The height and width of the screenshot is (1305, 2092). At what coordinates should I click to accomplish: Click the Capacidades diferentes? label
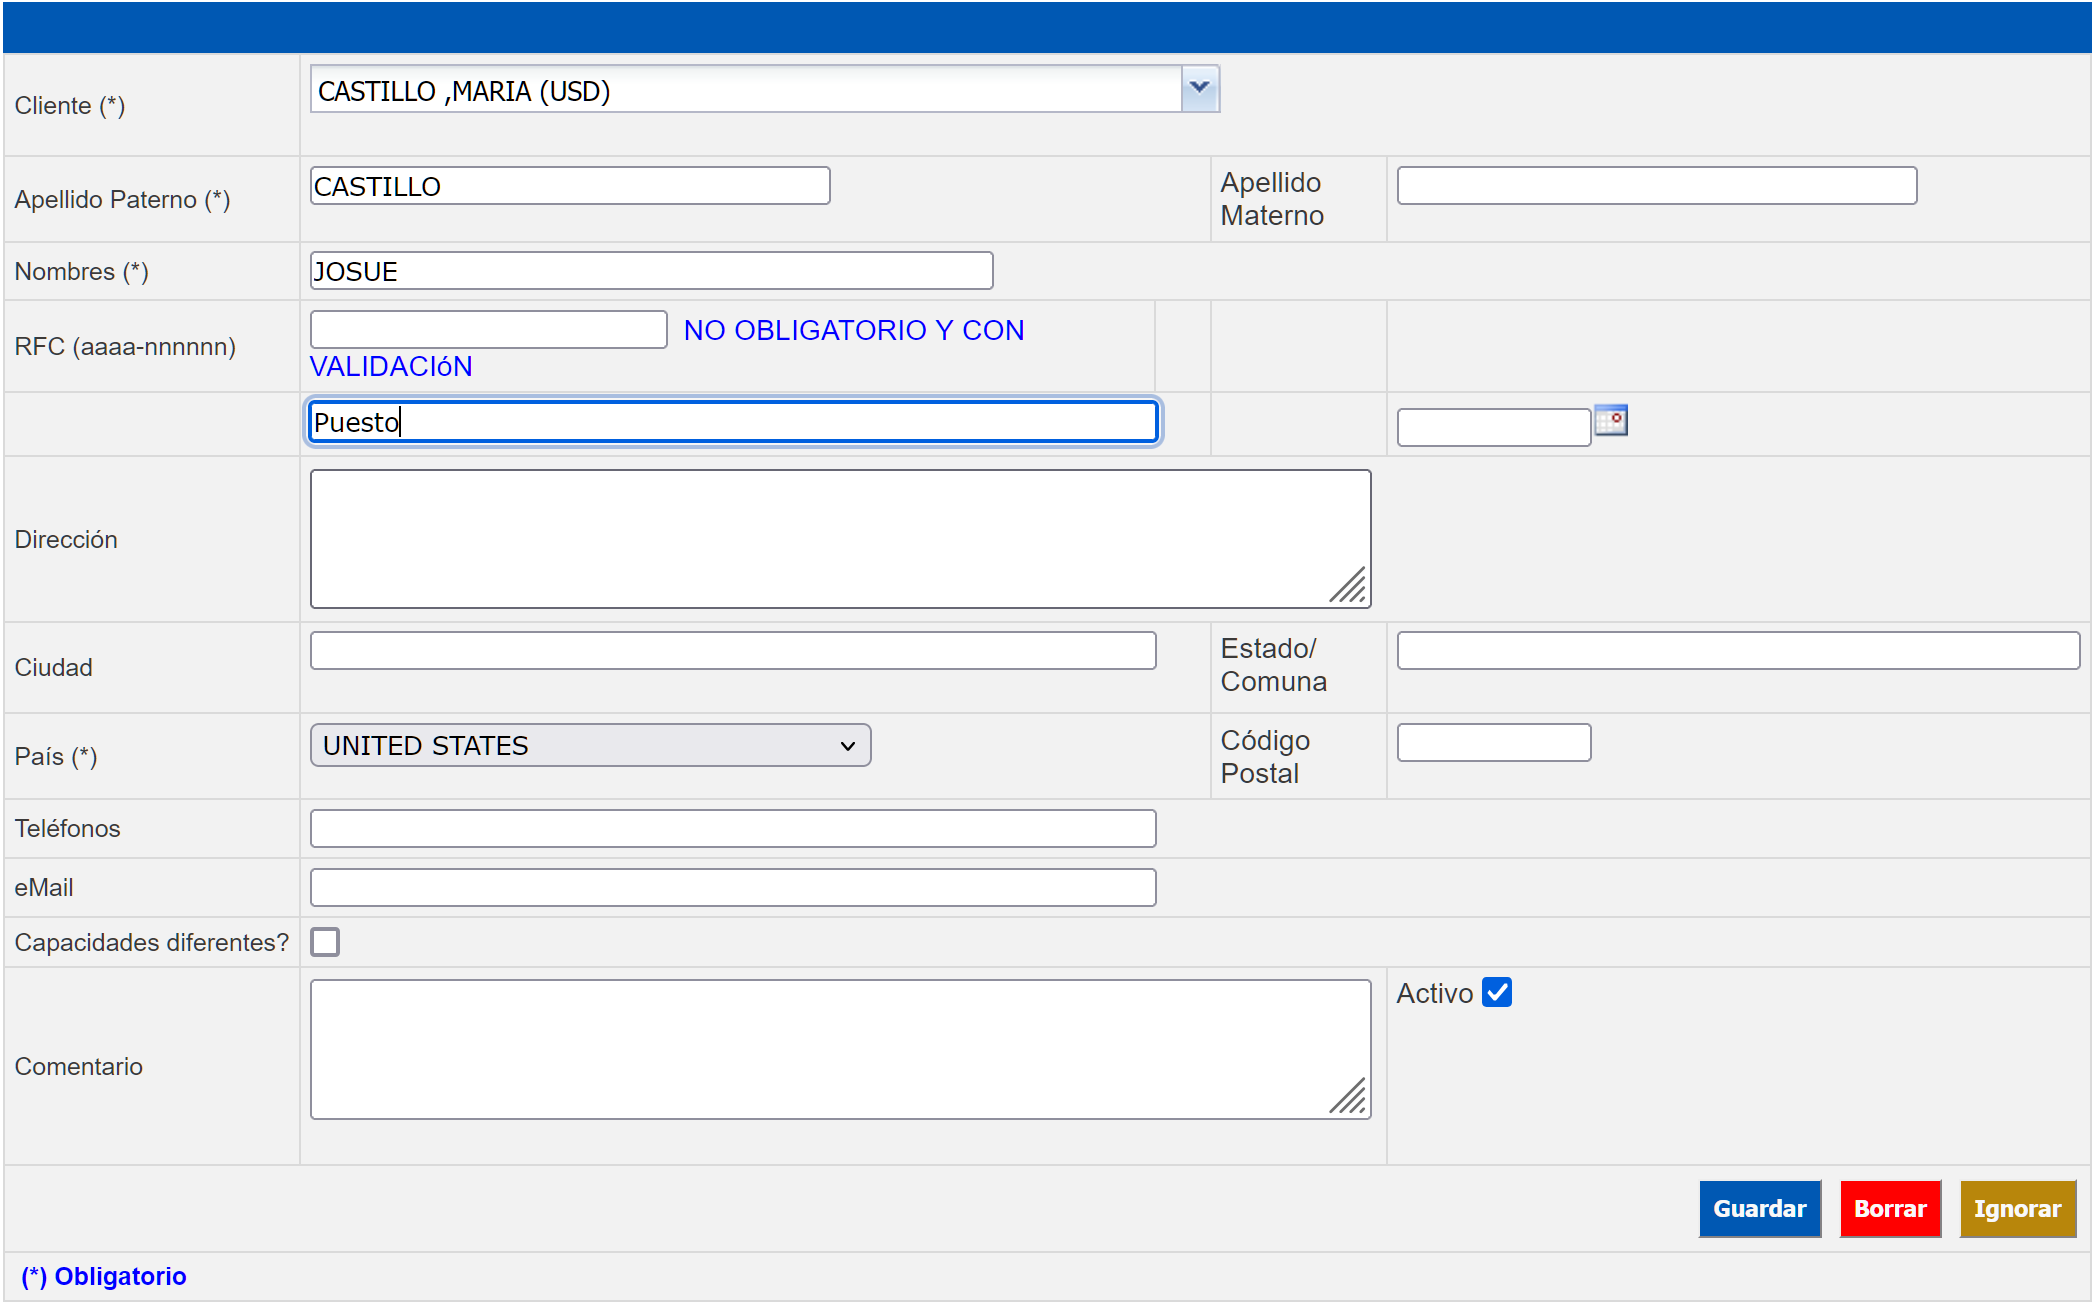click(x=151, y=942)
